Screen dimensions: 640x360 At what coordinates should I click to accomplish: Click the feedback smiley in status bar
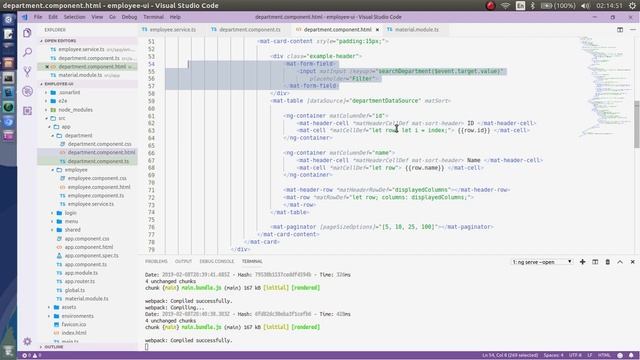pos(620,355)
